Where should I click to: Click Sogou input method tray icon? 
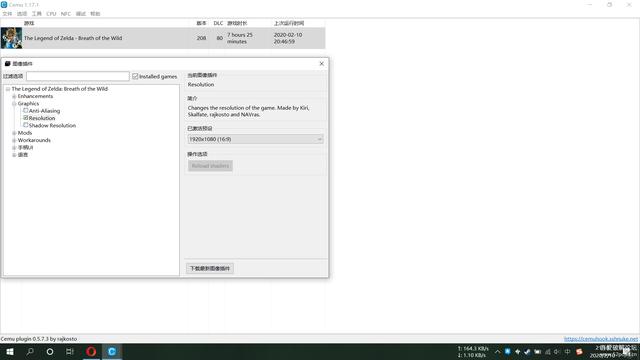point(579,351)
